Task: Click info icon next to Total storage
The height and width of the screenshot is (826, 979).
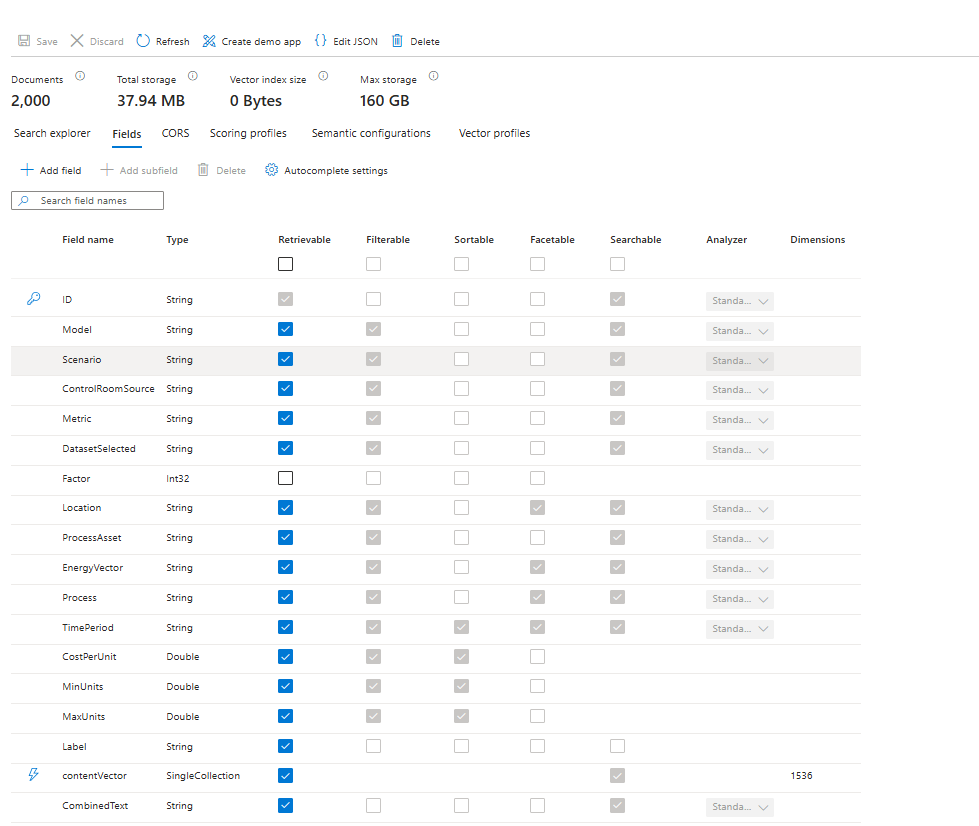Action: pos(193,76)
